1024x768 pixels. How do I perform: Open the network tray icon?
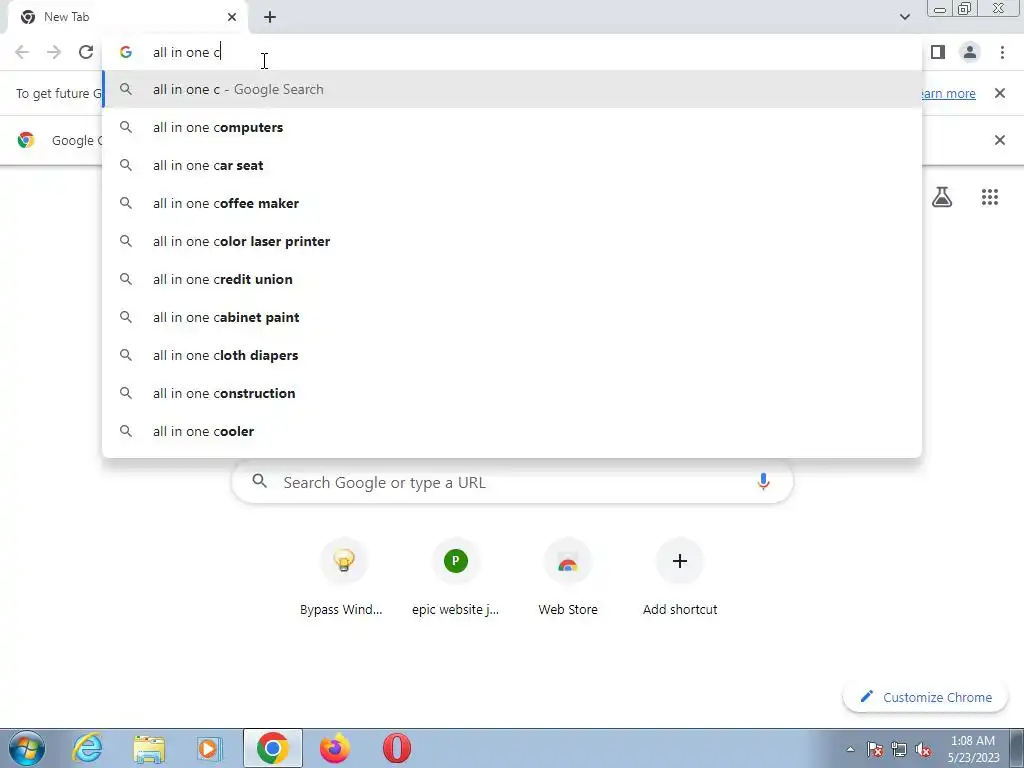(x=899, y=749)
